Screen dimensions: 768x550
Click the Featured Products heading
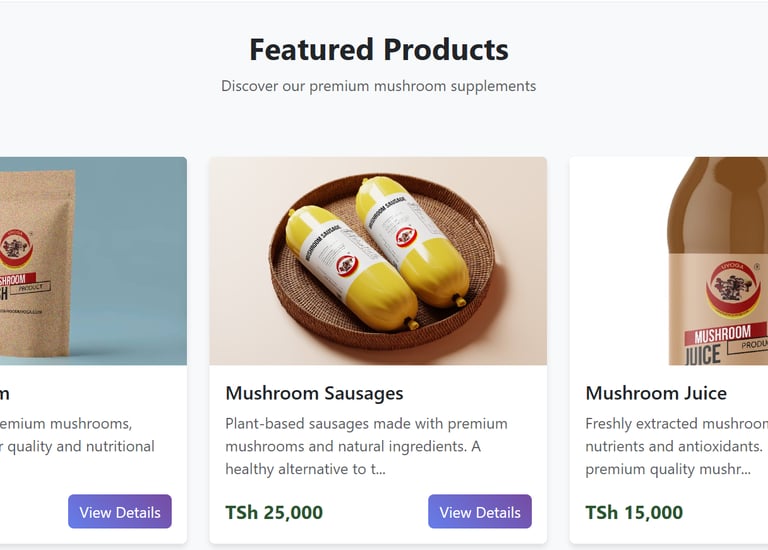pos(378,49)
